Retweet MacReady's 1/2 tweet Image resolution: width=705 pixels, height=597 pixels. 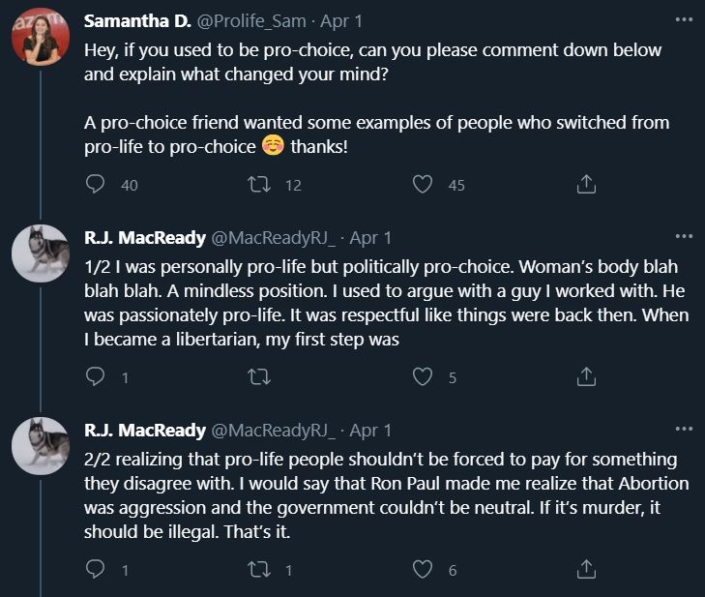click(x=260, y=376)
